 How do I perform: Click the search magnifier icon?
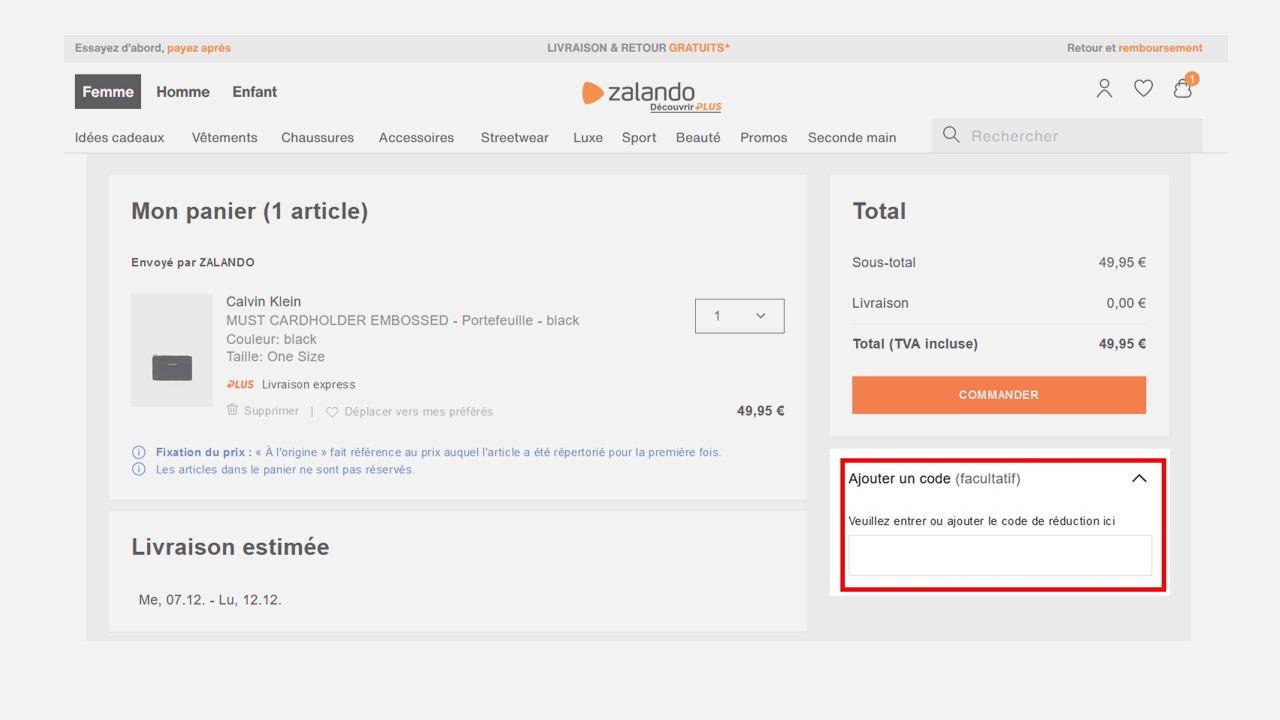click(x=951, y=135)
